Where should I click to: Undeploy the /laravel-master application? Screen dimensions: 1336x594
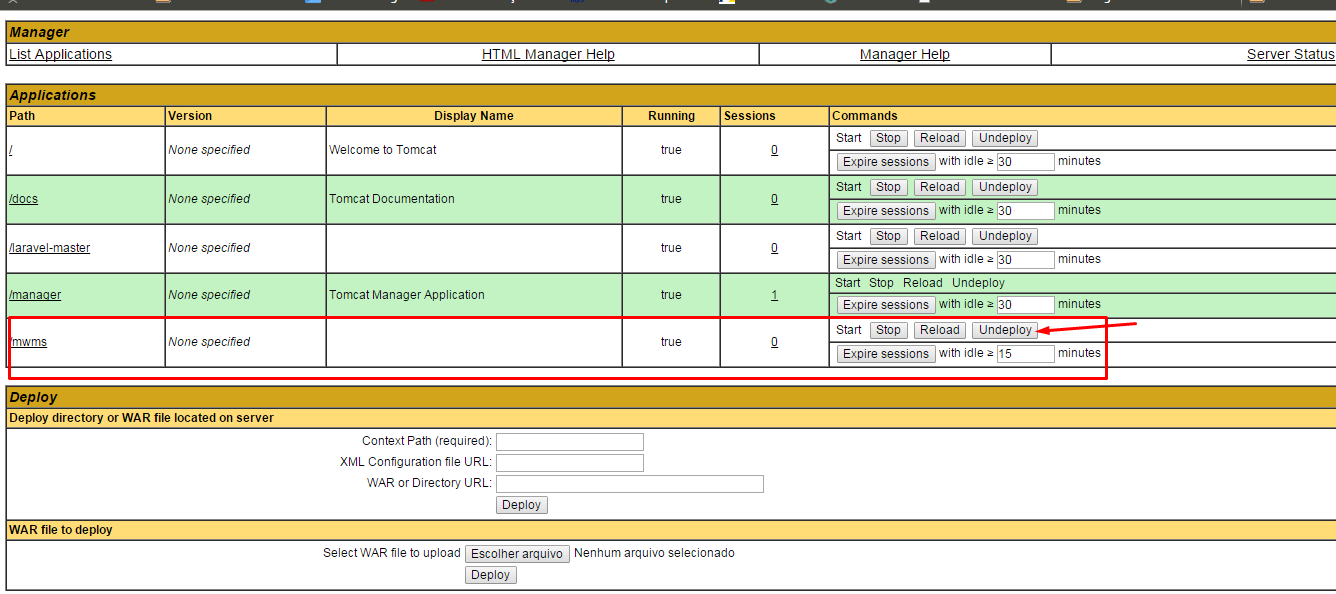[x=1005, y=236]
